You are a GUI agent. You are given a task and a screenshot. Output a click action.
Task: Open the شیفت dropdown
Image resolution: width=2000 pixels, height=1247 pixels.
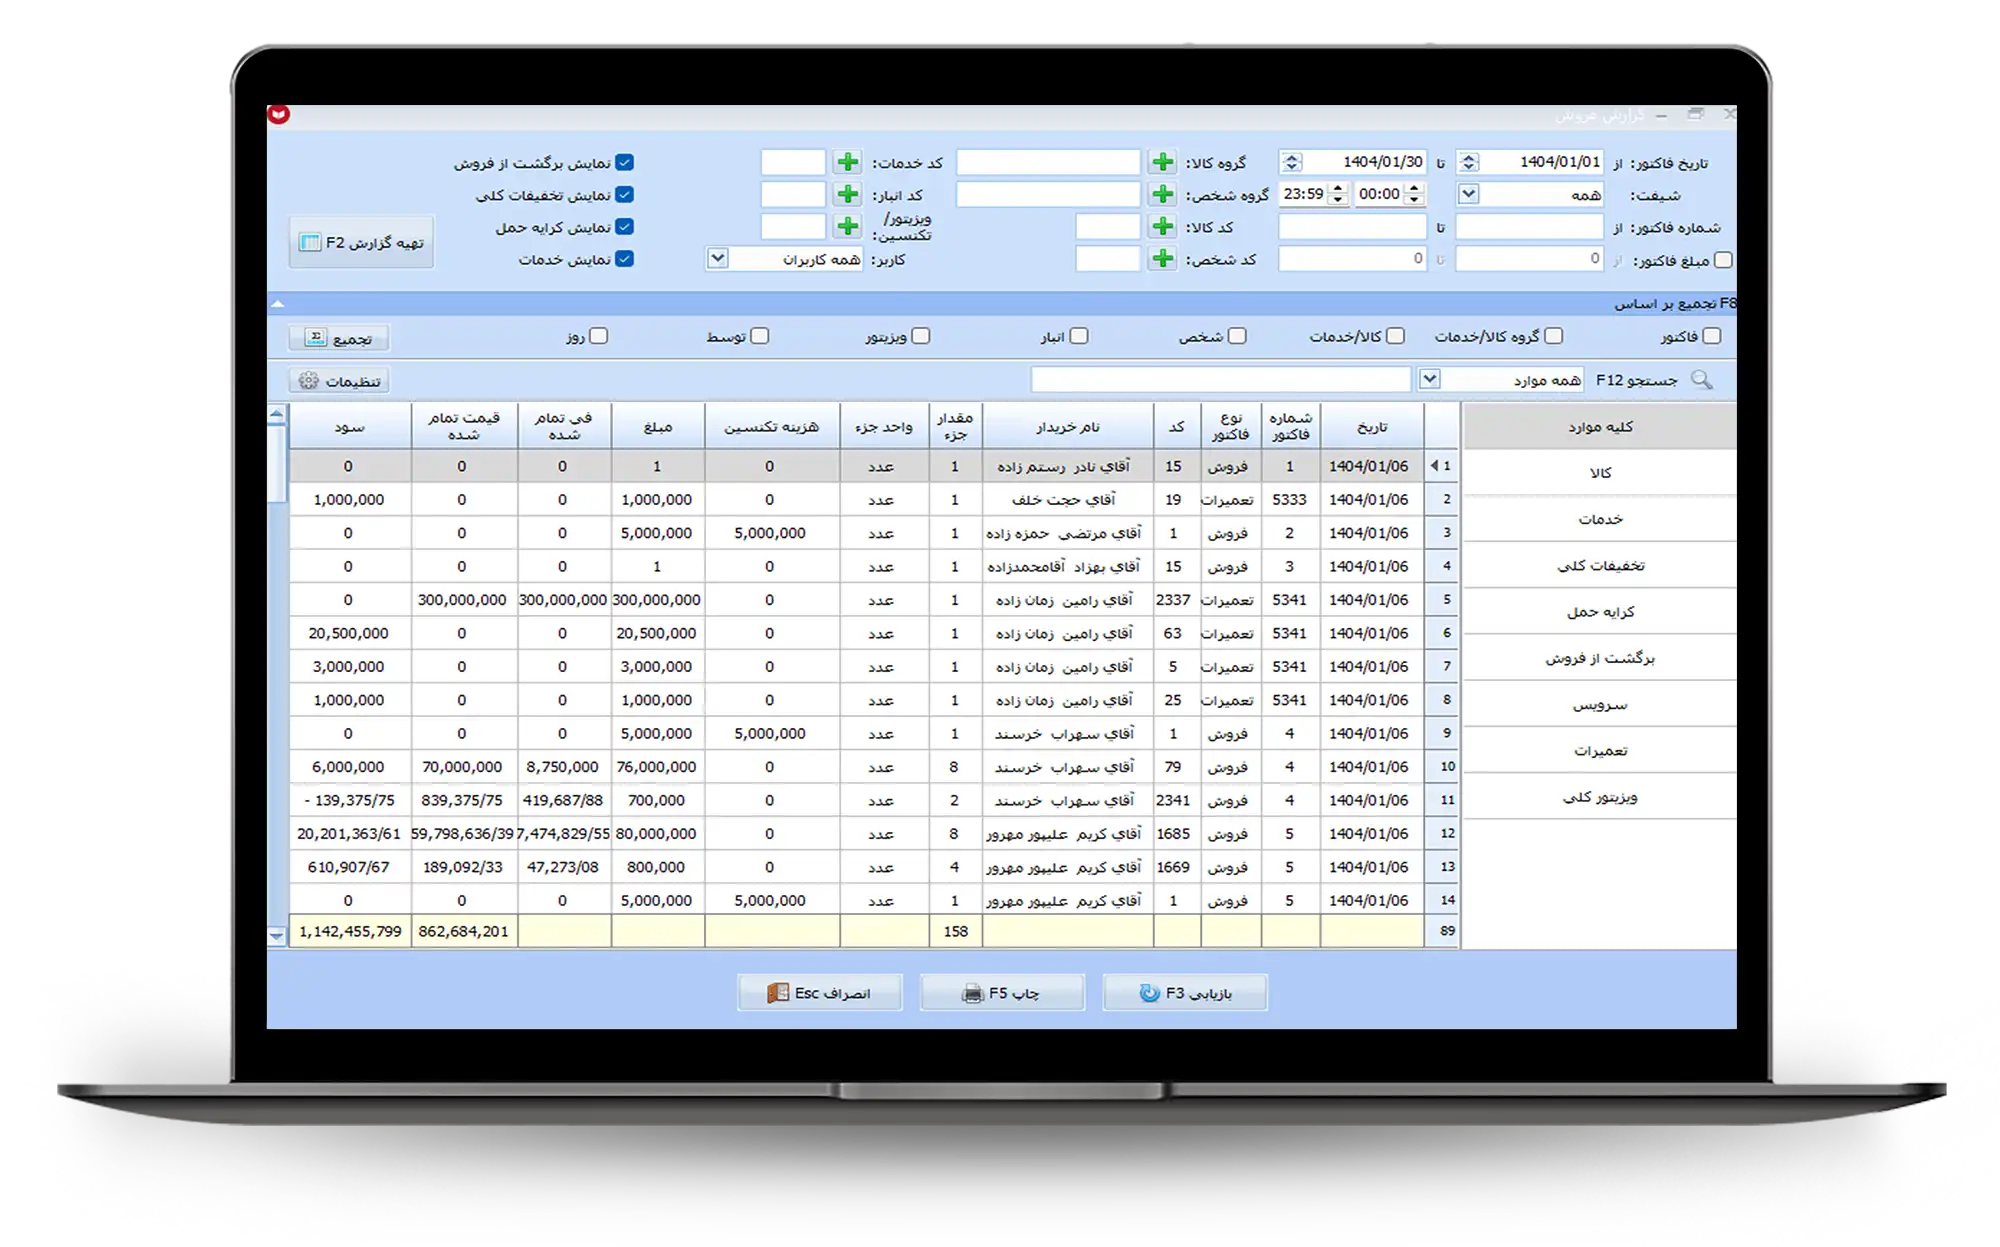(1468, 194)
